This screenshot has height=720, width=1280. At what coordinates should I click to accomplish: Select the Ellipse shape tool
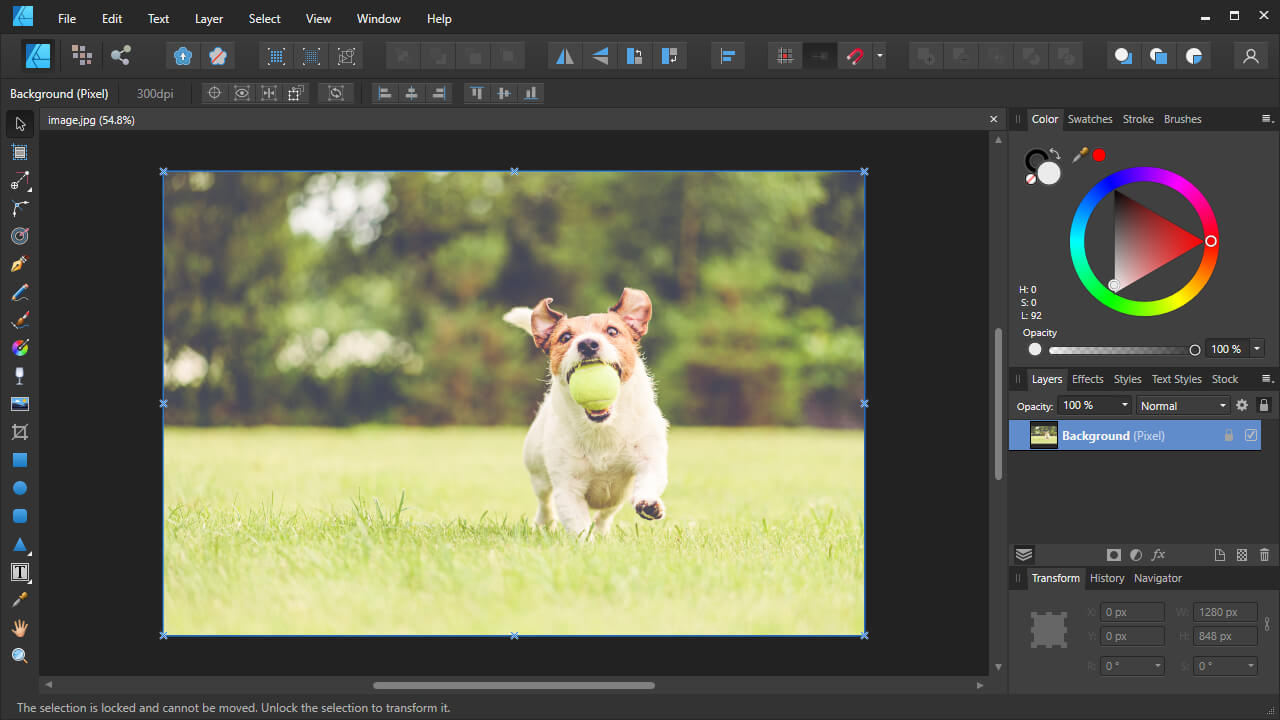(20, 488)
